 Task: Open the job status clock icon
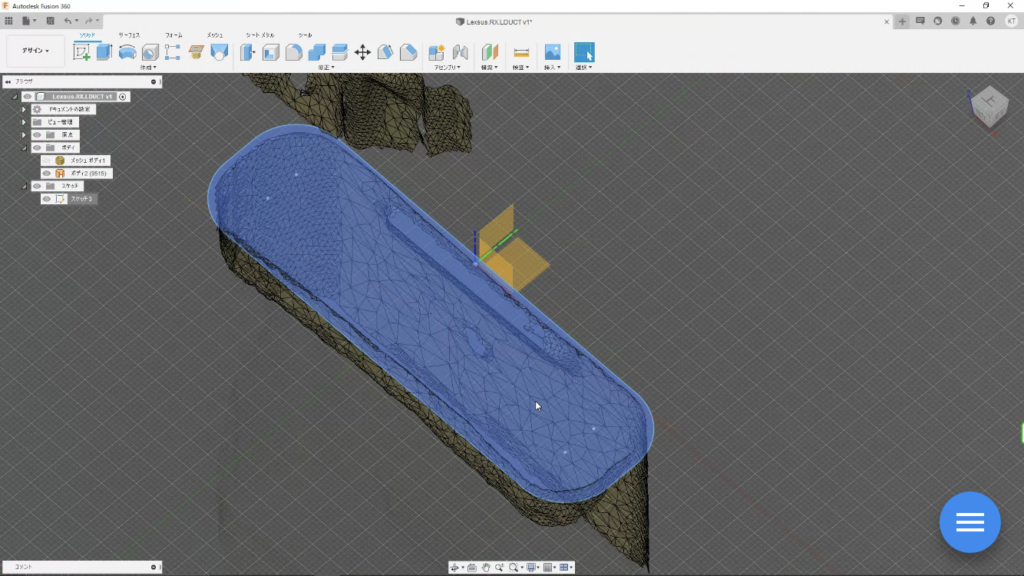coord(955,22)
